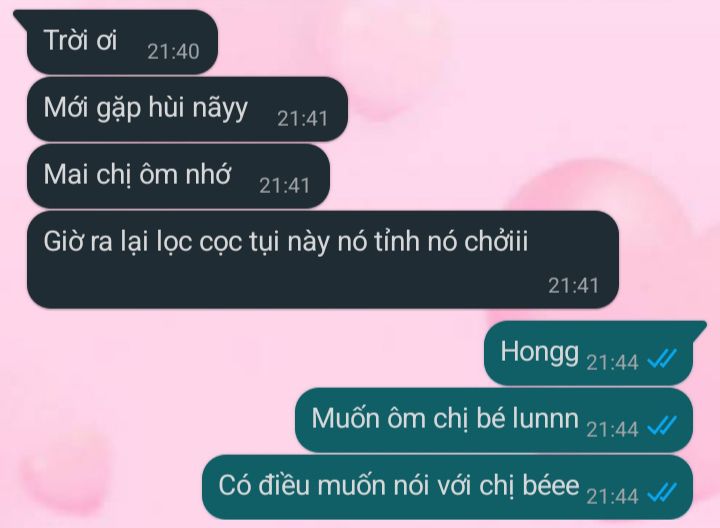Select the "Giờ ra lại lọc cọc" message bubble
720x528 pixels.
pyautogui.click(x=323, y=259)
